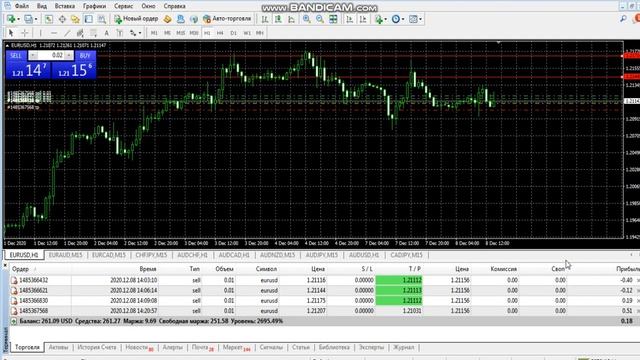This screenshot has height=360, width=640.
Task: Select order 1485366432 row
Action: (x=325, y=280)
